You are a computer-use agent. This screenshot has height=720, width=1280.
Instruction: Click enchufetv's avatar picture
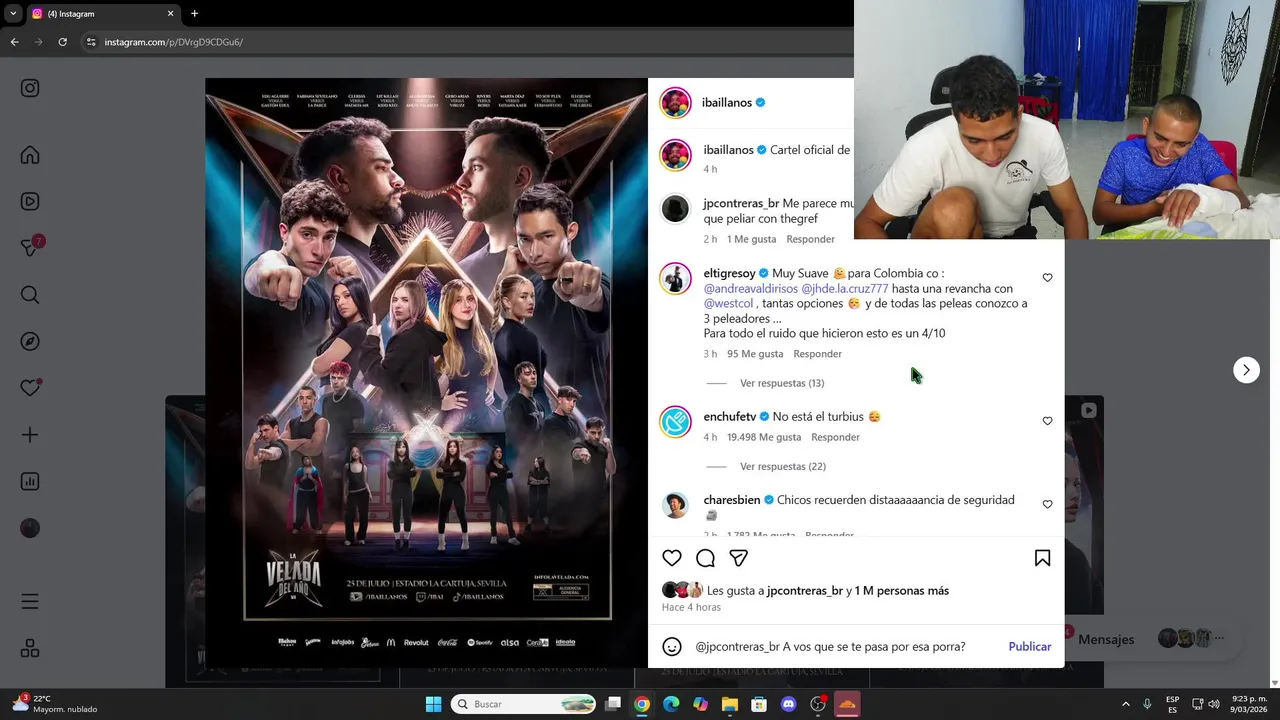[676, 422]
